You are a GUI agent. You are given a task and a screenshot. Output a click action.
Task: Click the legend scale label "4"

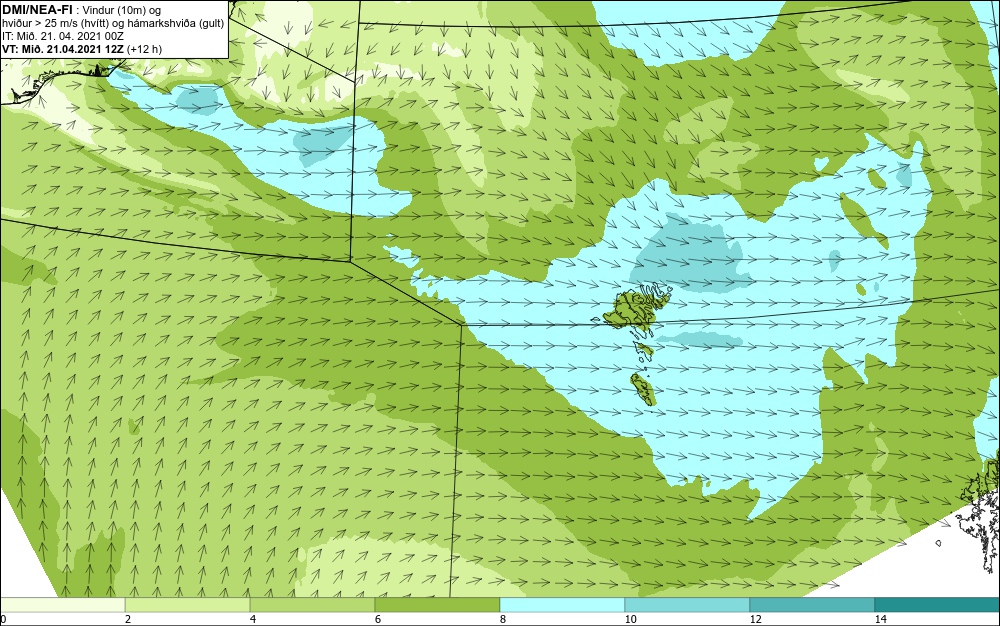pyautogui.click(x=253, y=619)
